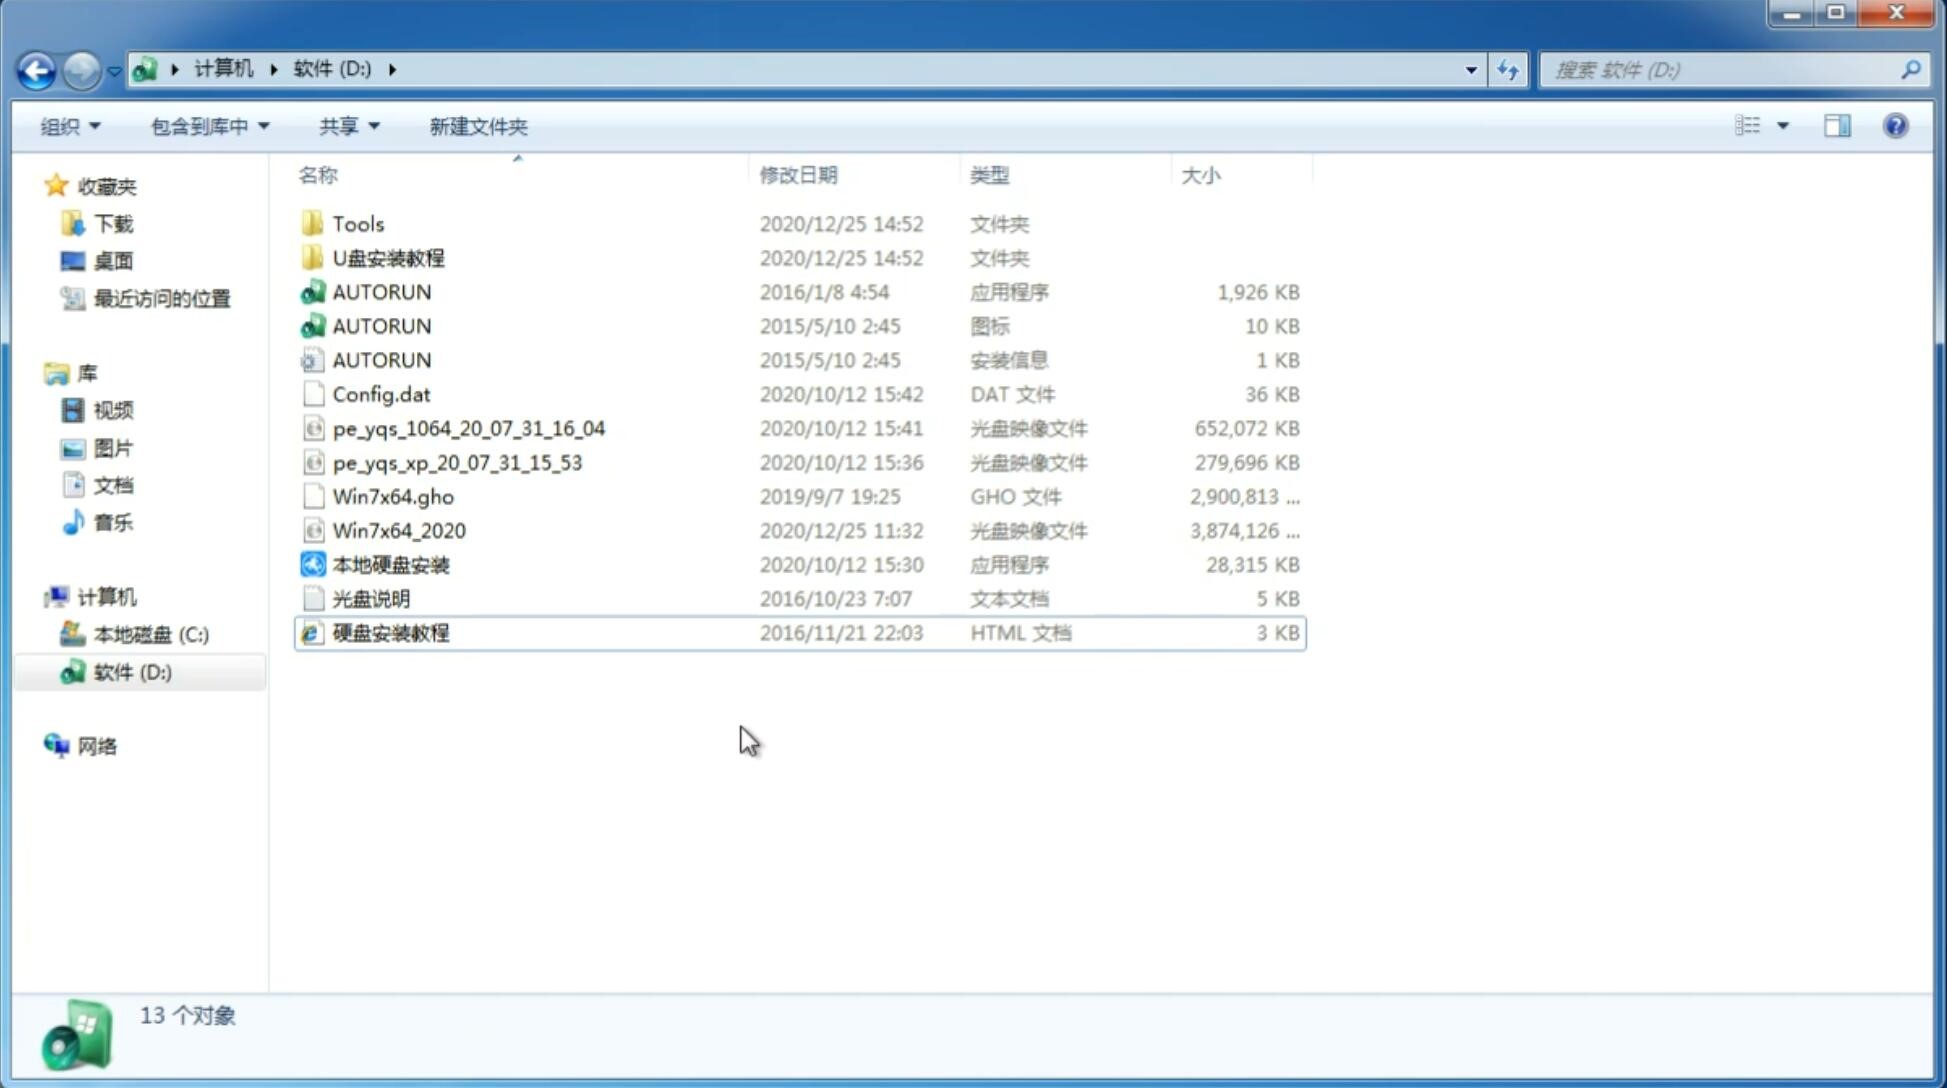The height and width of the screenshot is (1088, 1947).
Task: Click 包含到库中 dropdown button
Action: point(207,126)
